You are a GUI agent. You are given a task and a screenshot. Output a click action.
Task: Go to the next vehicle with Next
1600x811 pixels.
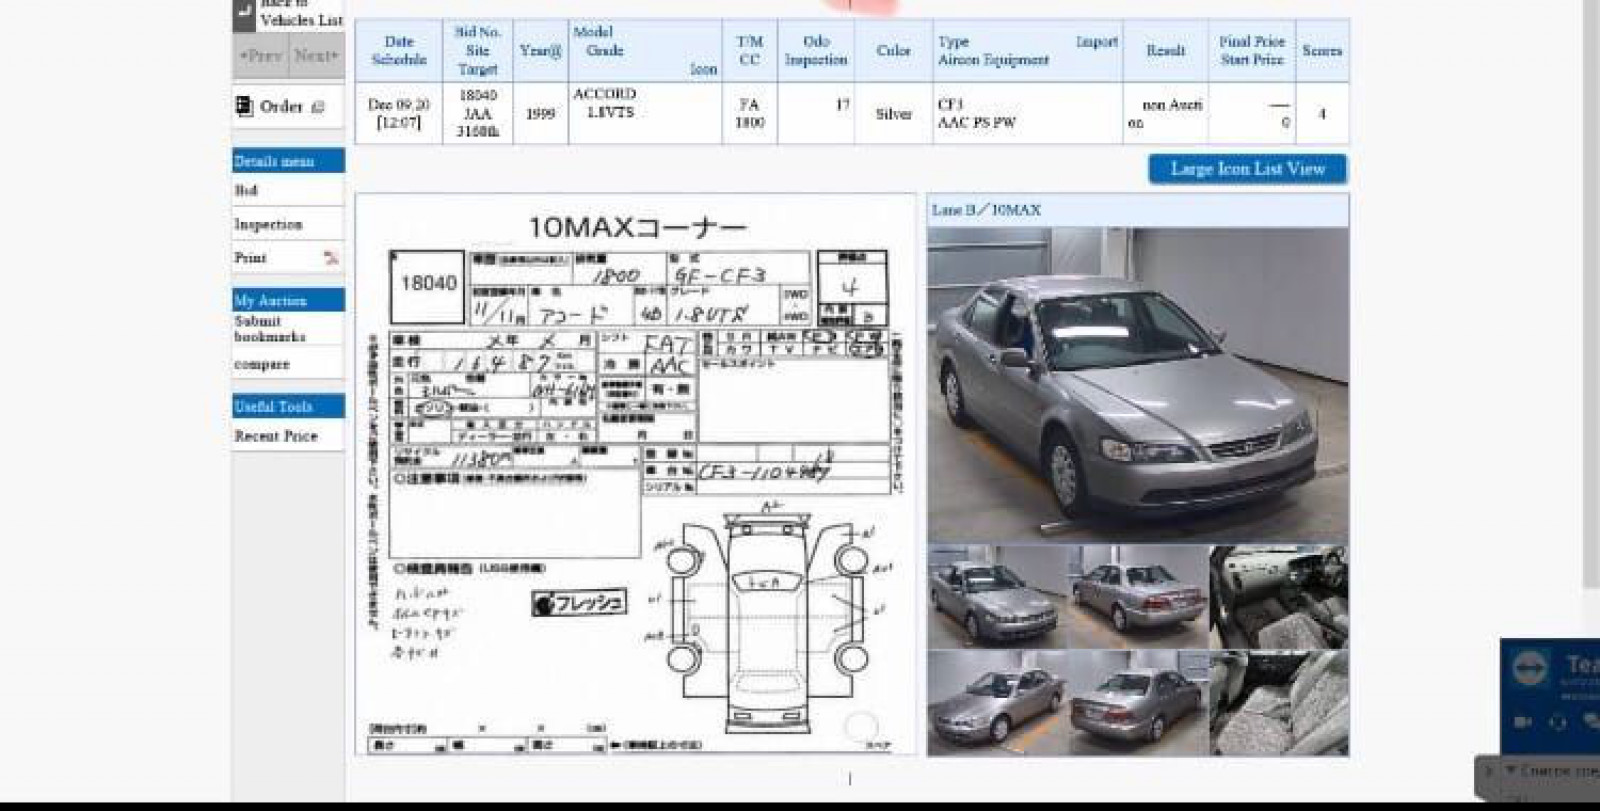(x=316, y=56)
